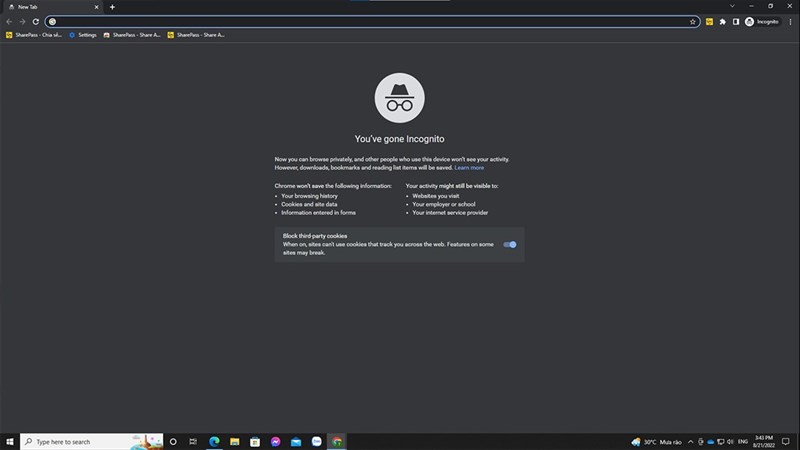Switch to Chrome on taskbar
This screenshot has width=800, height=450.
coord(337,442)
